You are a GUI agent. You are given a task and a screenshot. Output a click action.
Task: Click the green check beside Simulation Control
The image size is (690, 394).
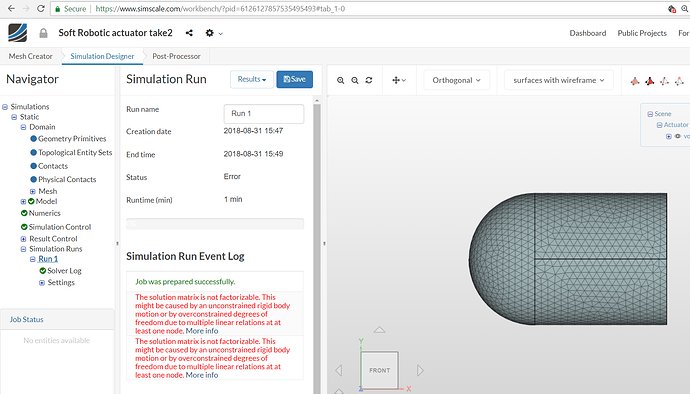pos(24,227)
